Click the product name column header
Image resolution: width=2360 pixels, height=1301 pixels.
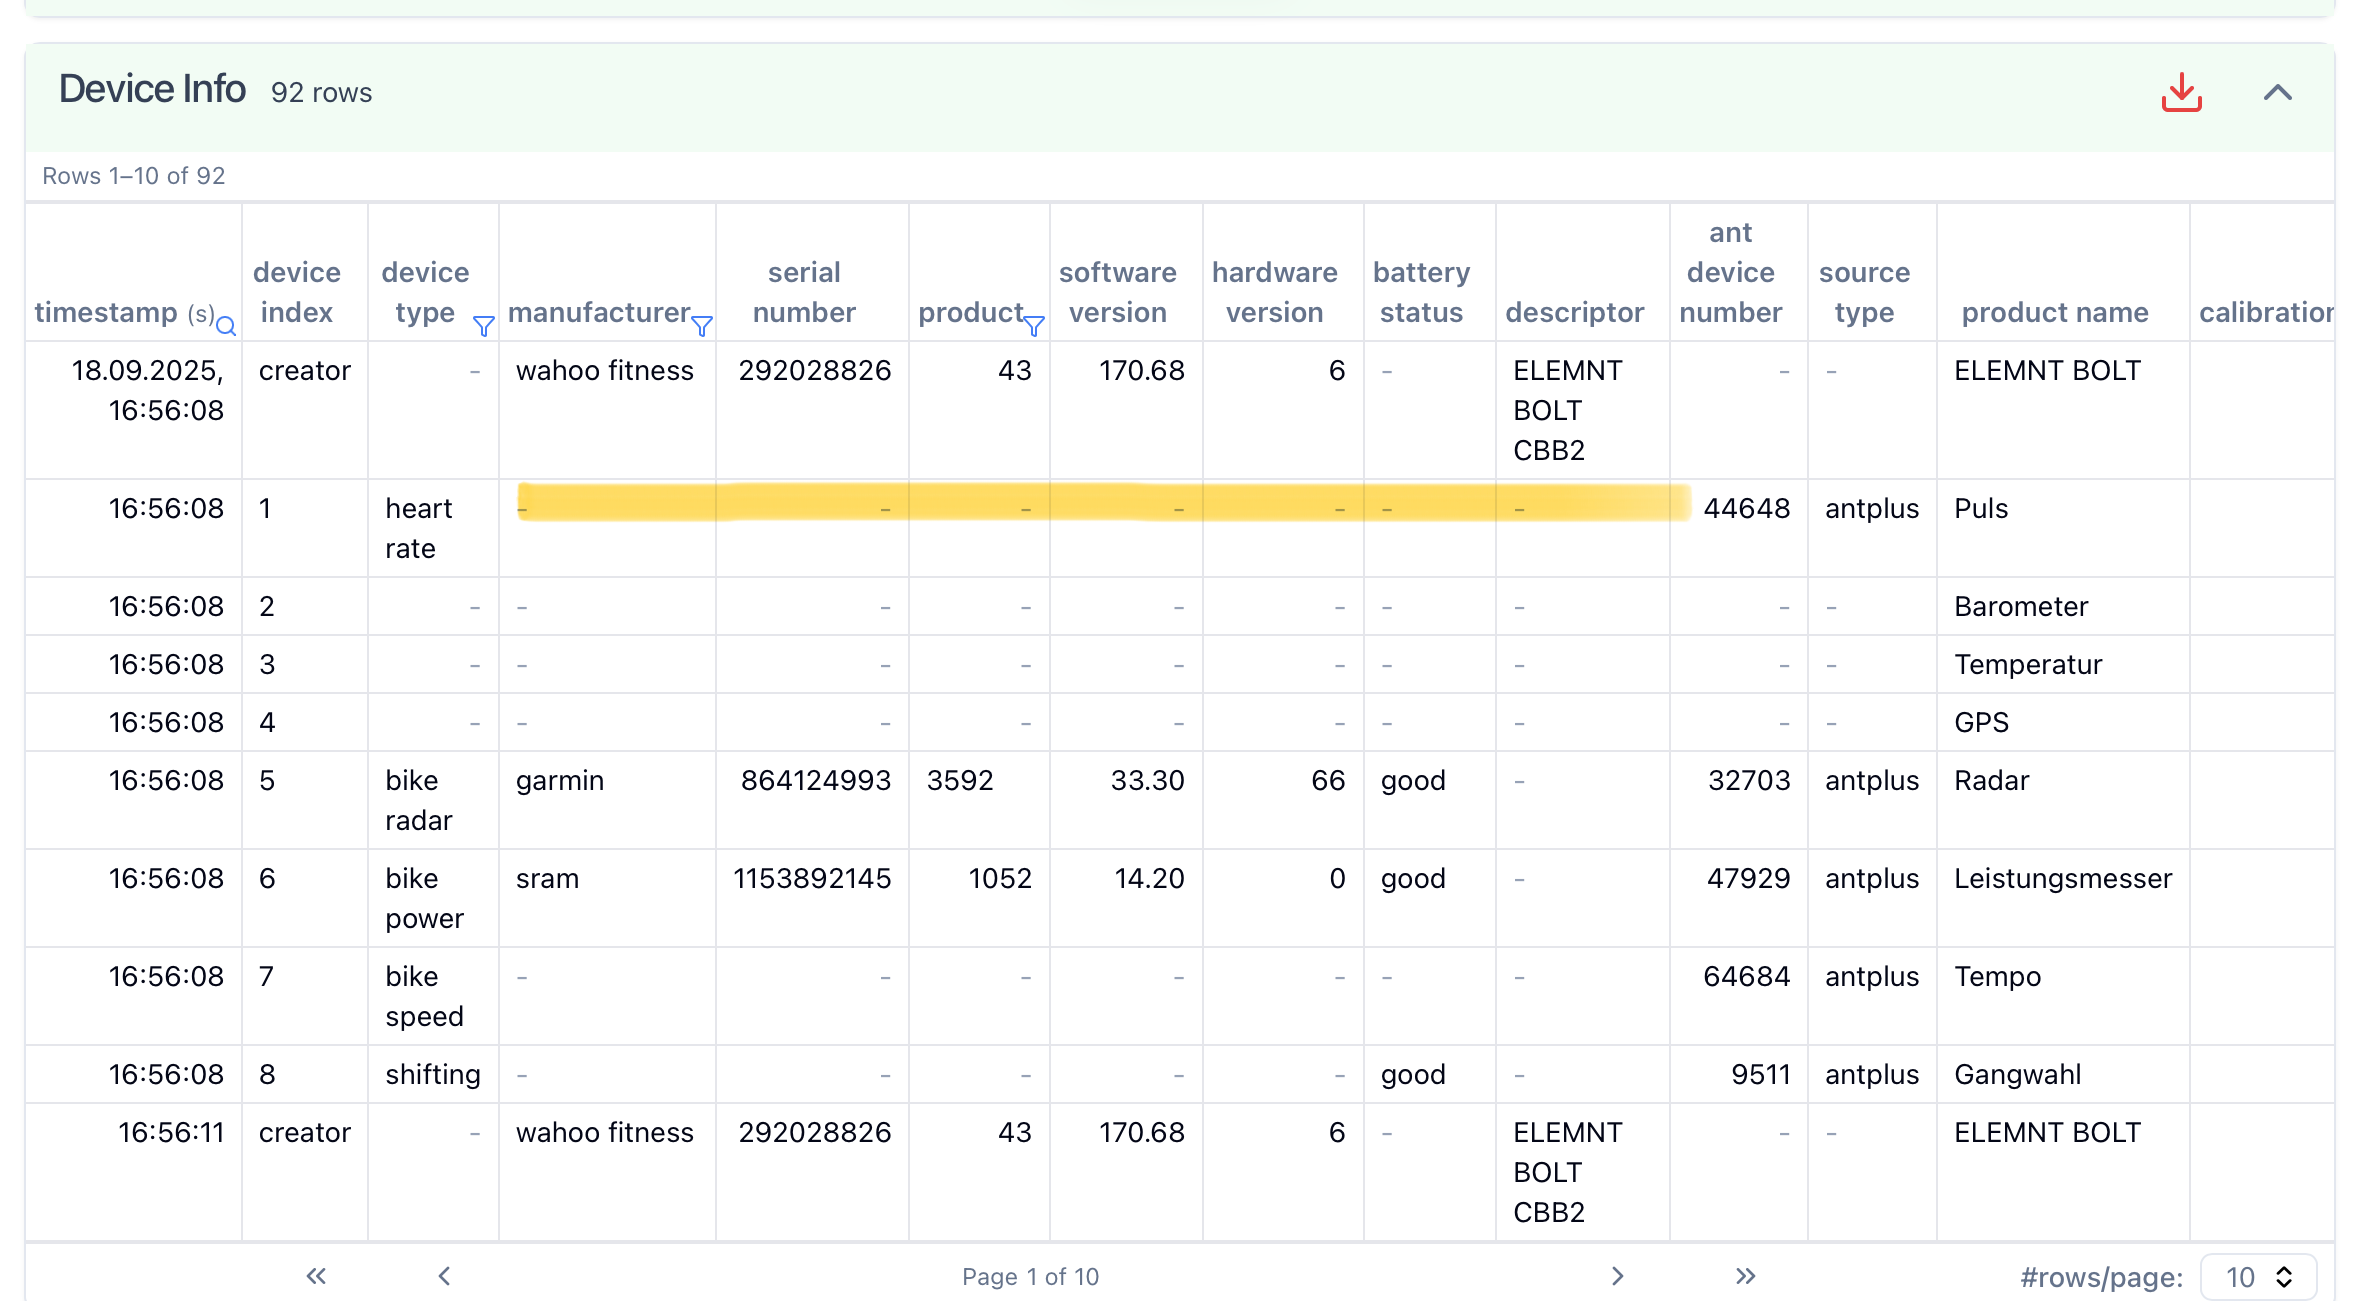point(2054,312)
